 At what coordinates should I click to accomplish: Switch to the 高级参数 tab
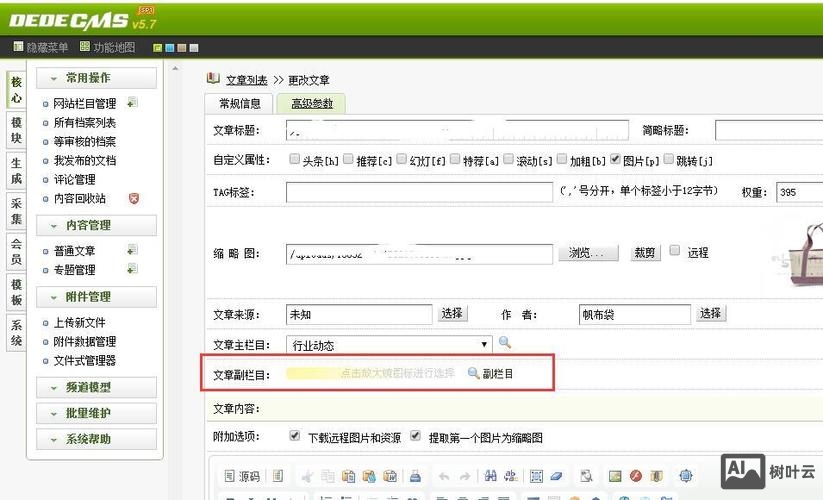coord(312,103)
